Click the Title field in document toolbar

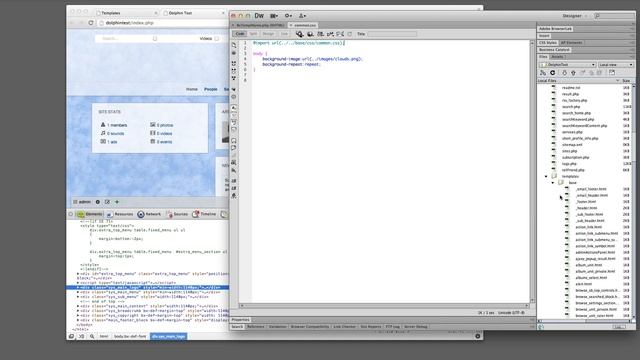point(392,34)
